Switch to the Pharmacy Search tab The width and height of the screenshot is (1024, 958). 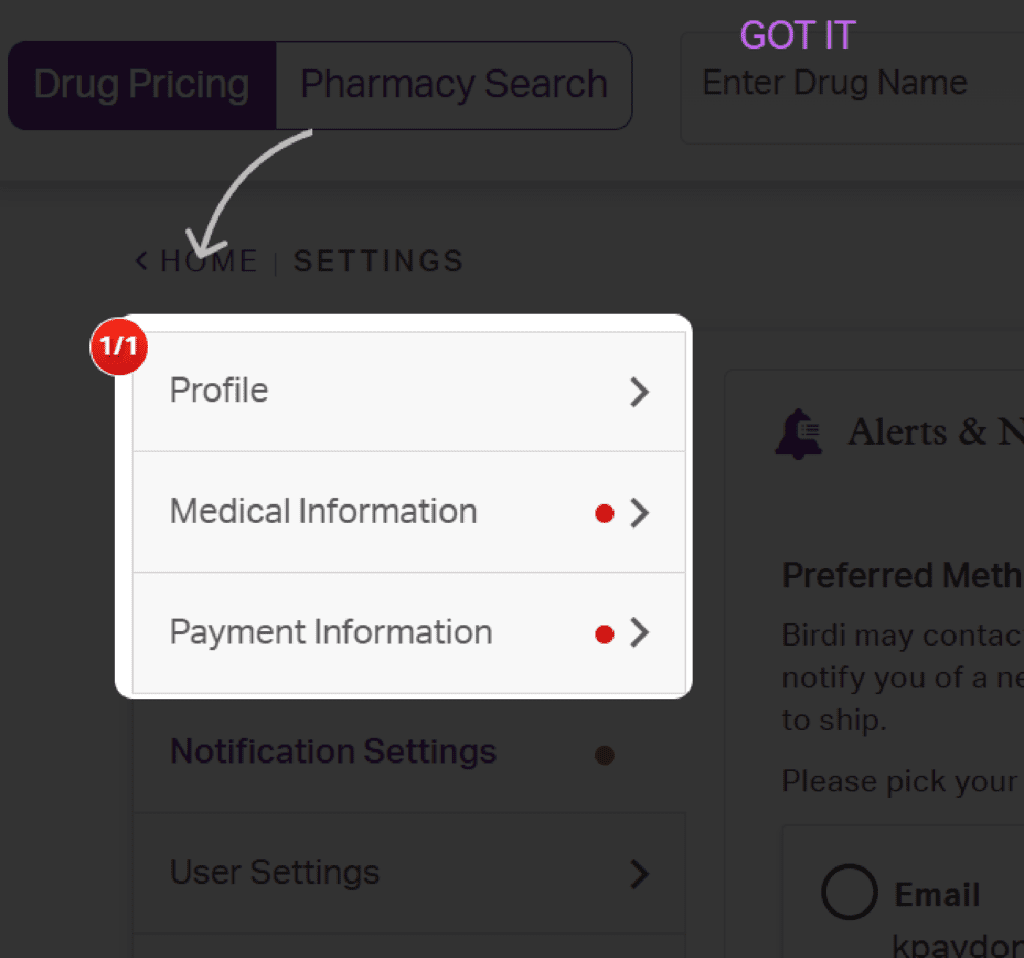click(454, 85)
